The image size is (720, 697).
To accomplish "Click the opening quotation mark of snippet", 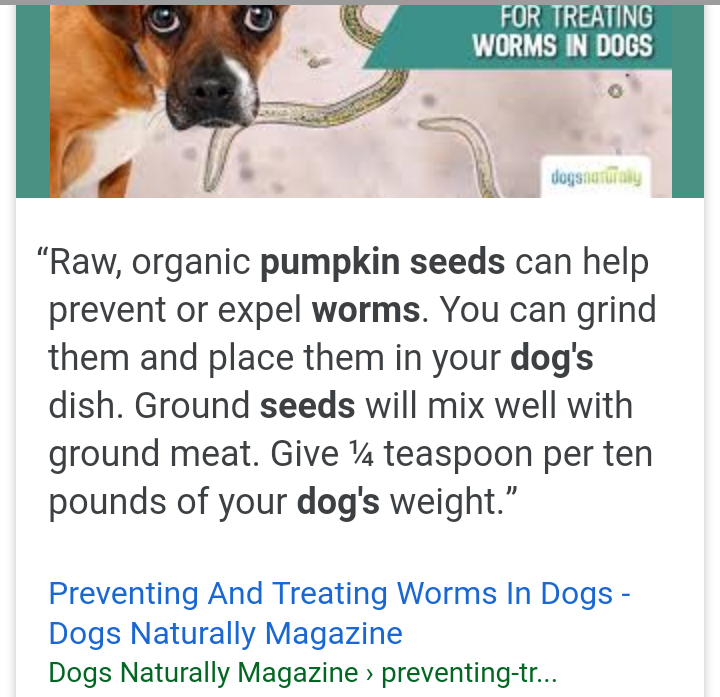I will tap(42, 253).
